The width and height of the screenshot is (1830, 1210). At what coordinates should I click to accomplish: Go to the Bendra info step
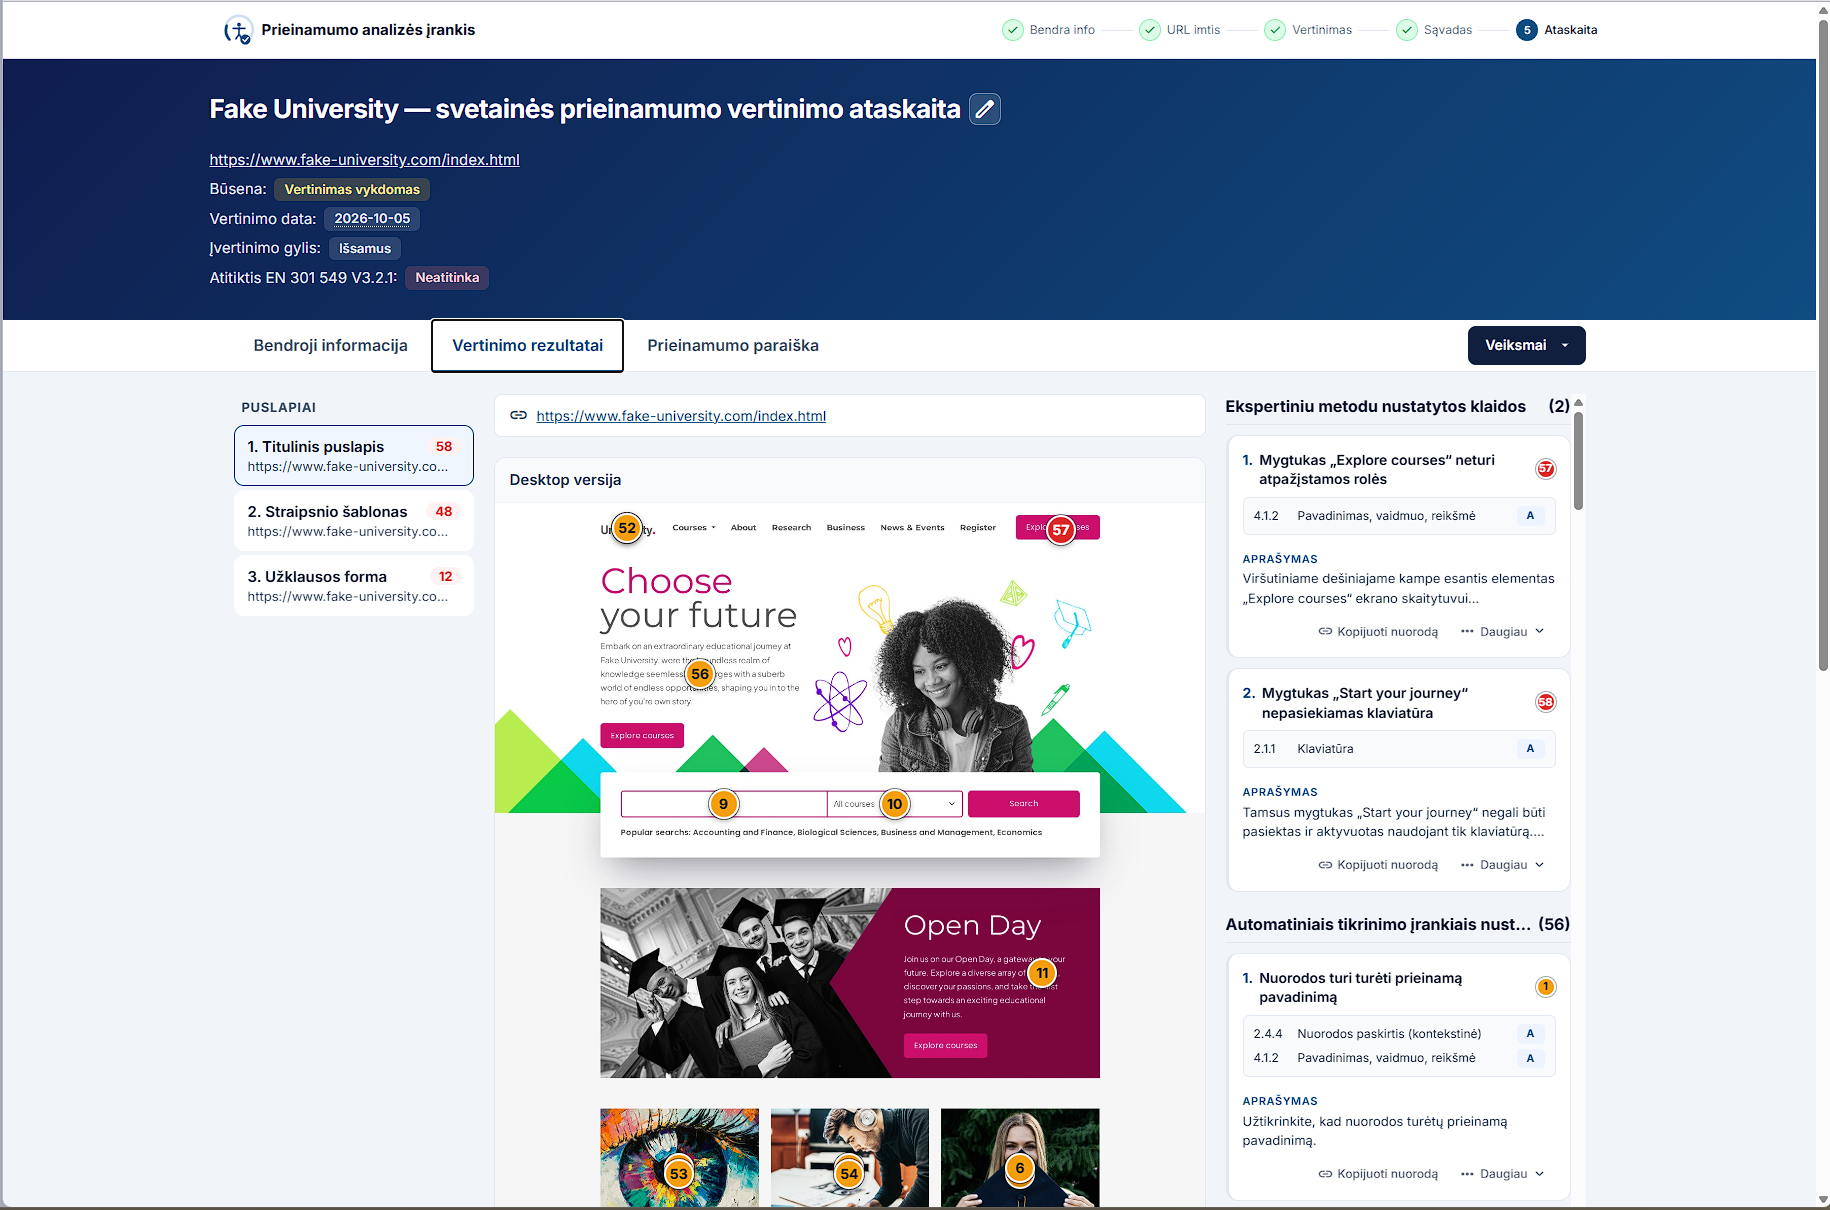(1048, 30)
